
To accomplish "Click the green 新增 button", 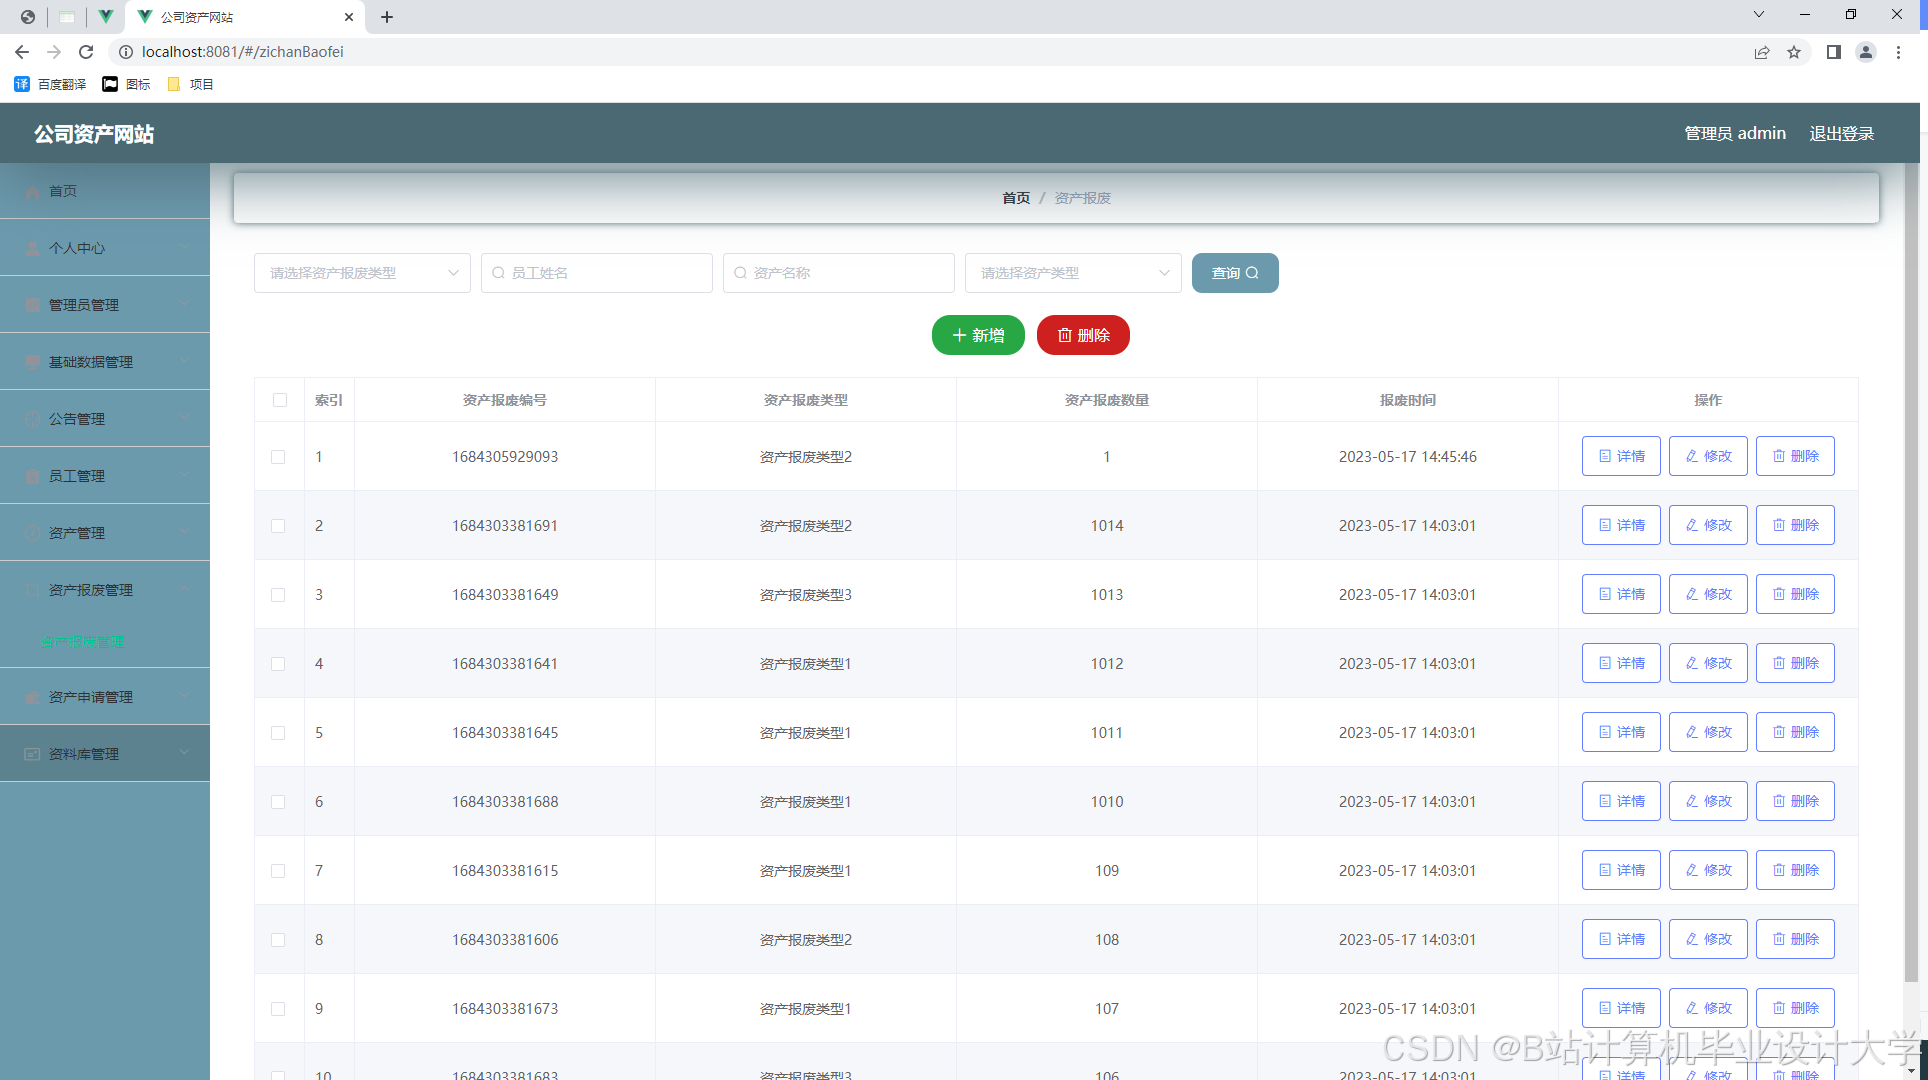I will [x=978, y=335].
